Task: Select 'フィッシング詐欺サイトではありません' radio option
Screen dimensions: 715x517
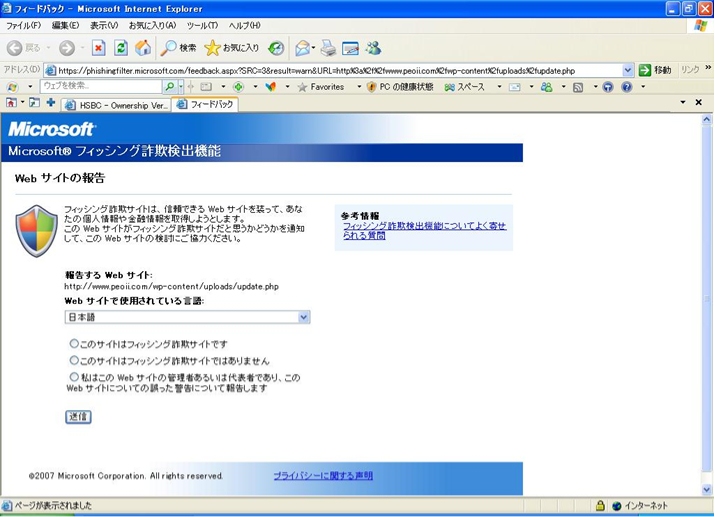Action: 74,360
